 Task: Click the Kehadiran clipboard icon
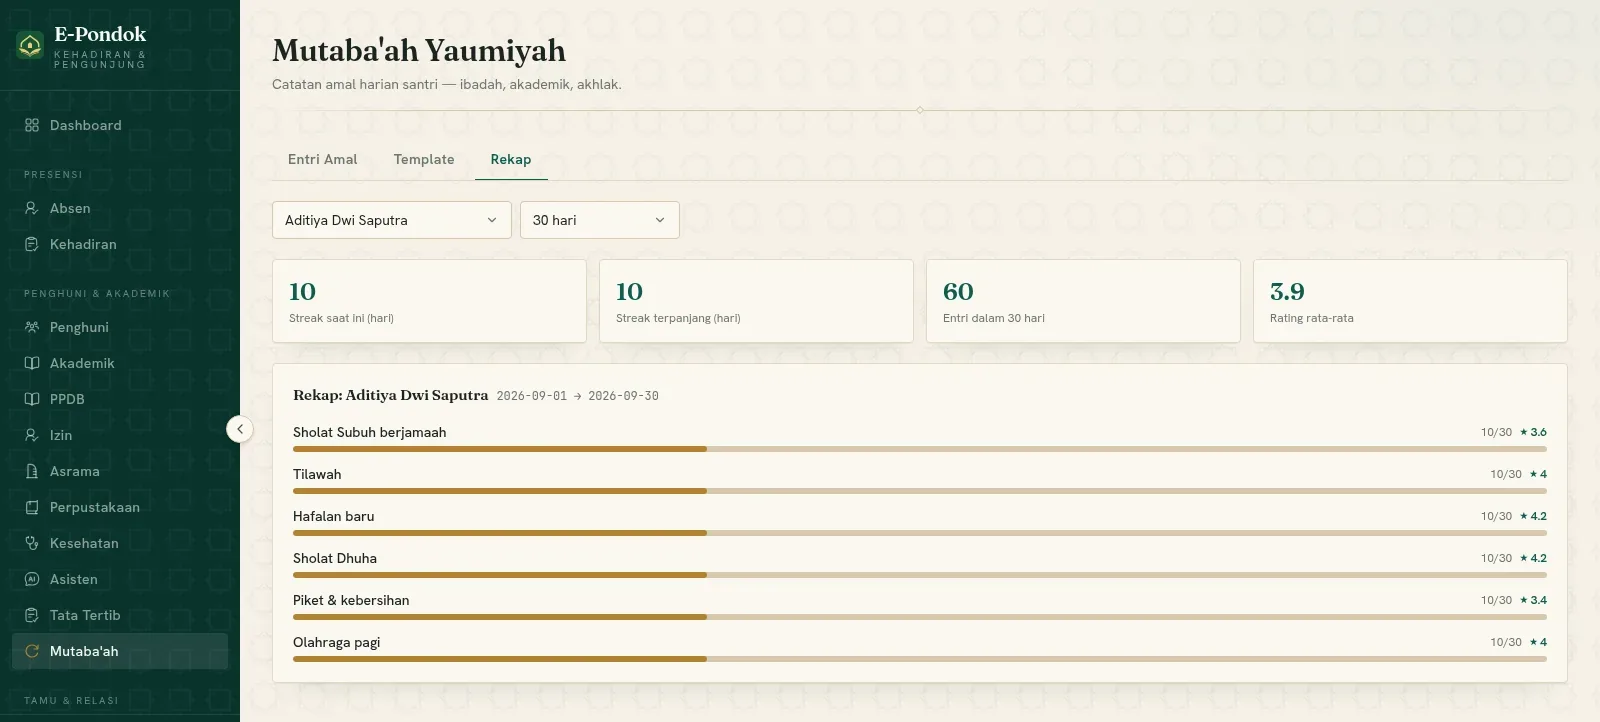[32, 244]
